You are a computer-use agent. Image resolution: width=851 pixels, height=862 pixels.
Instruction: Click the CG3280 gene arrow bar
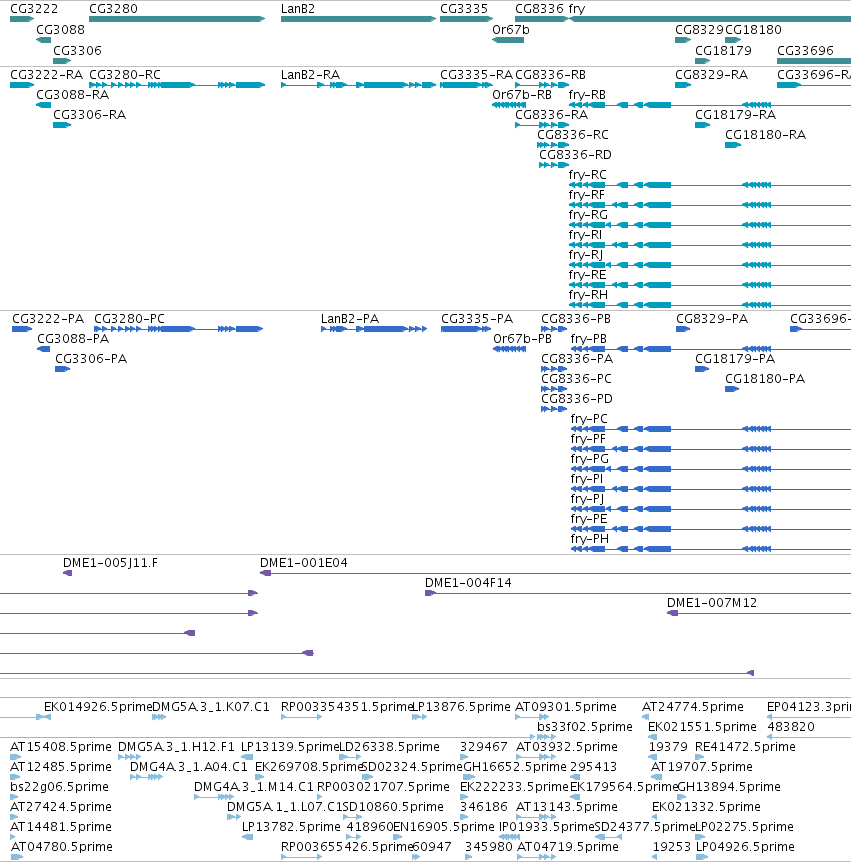[x=177, y=19]
